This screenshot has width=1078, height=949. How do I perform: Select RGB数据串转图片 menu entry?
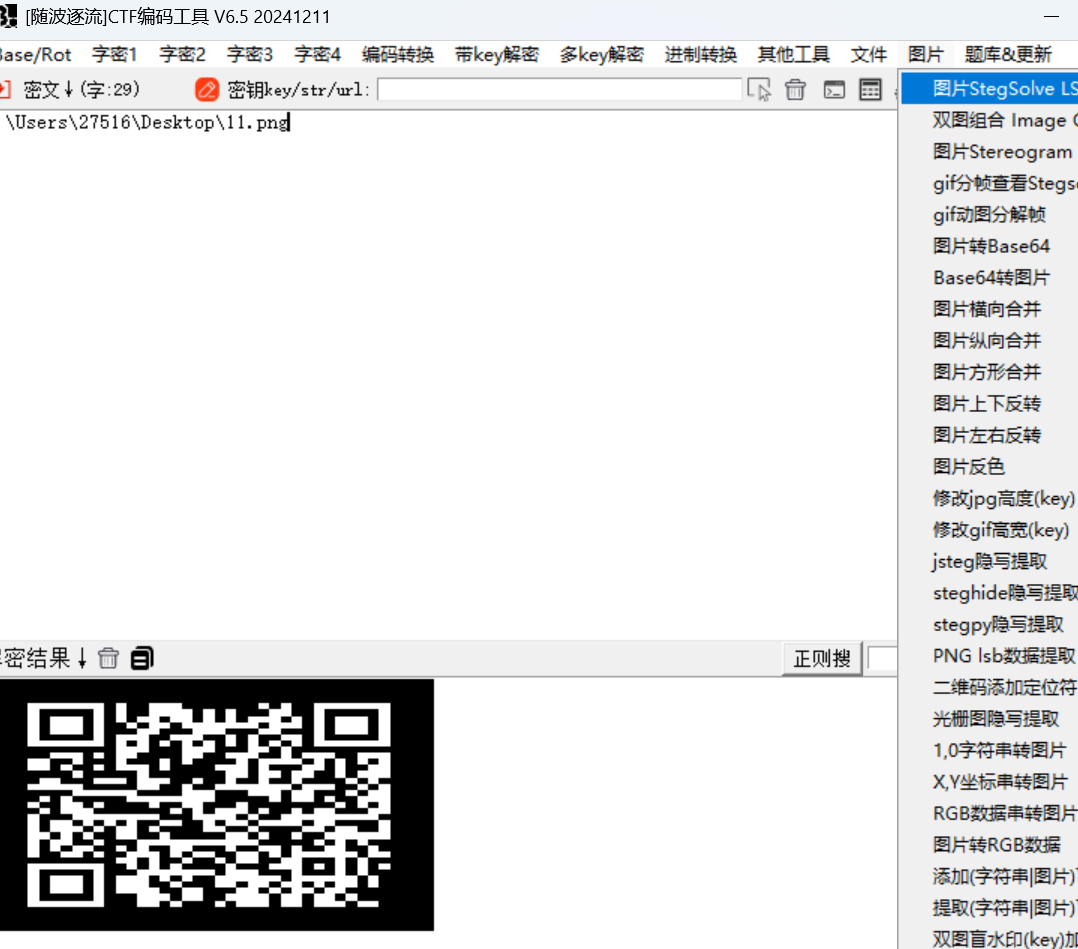point(989,814)
